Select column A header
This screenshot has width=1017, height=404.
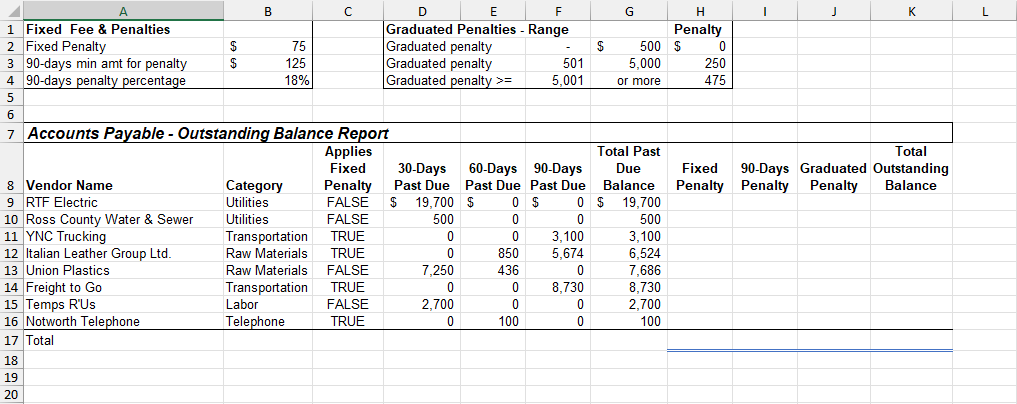point(123,10)
